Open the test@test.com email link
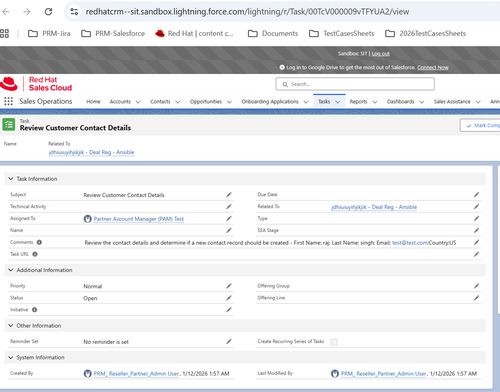Image resolution: width=500 pixels, height=392 pixels. coord(410,243)
